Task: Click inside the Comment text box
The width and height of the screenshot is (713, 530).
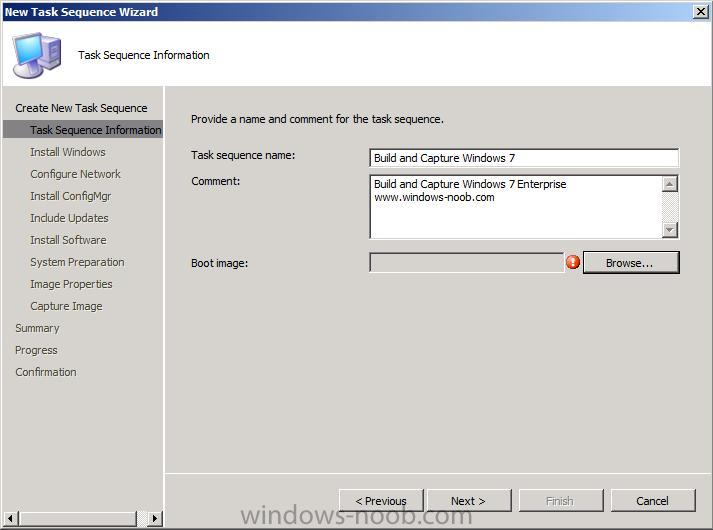Action: 516,206
